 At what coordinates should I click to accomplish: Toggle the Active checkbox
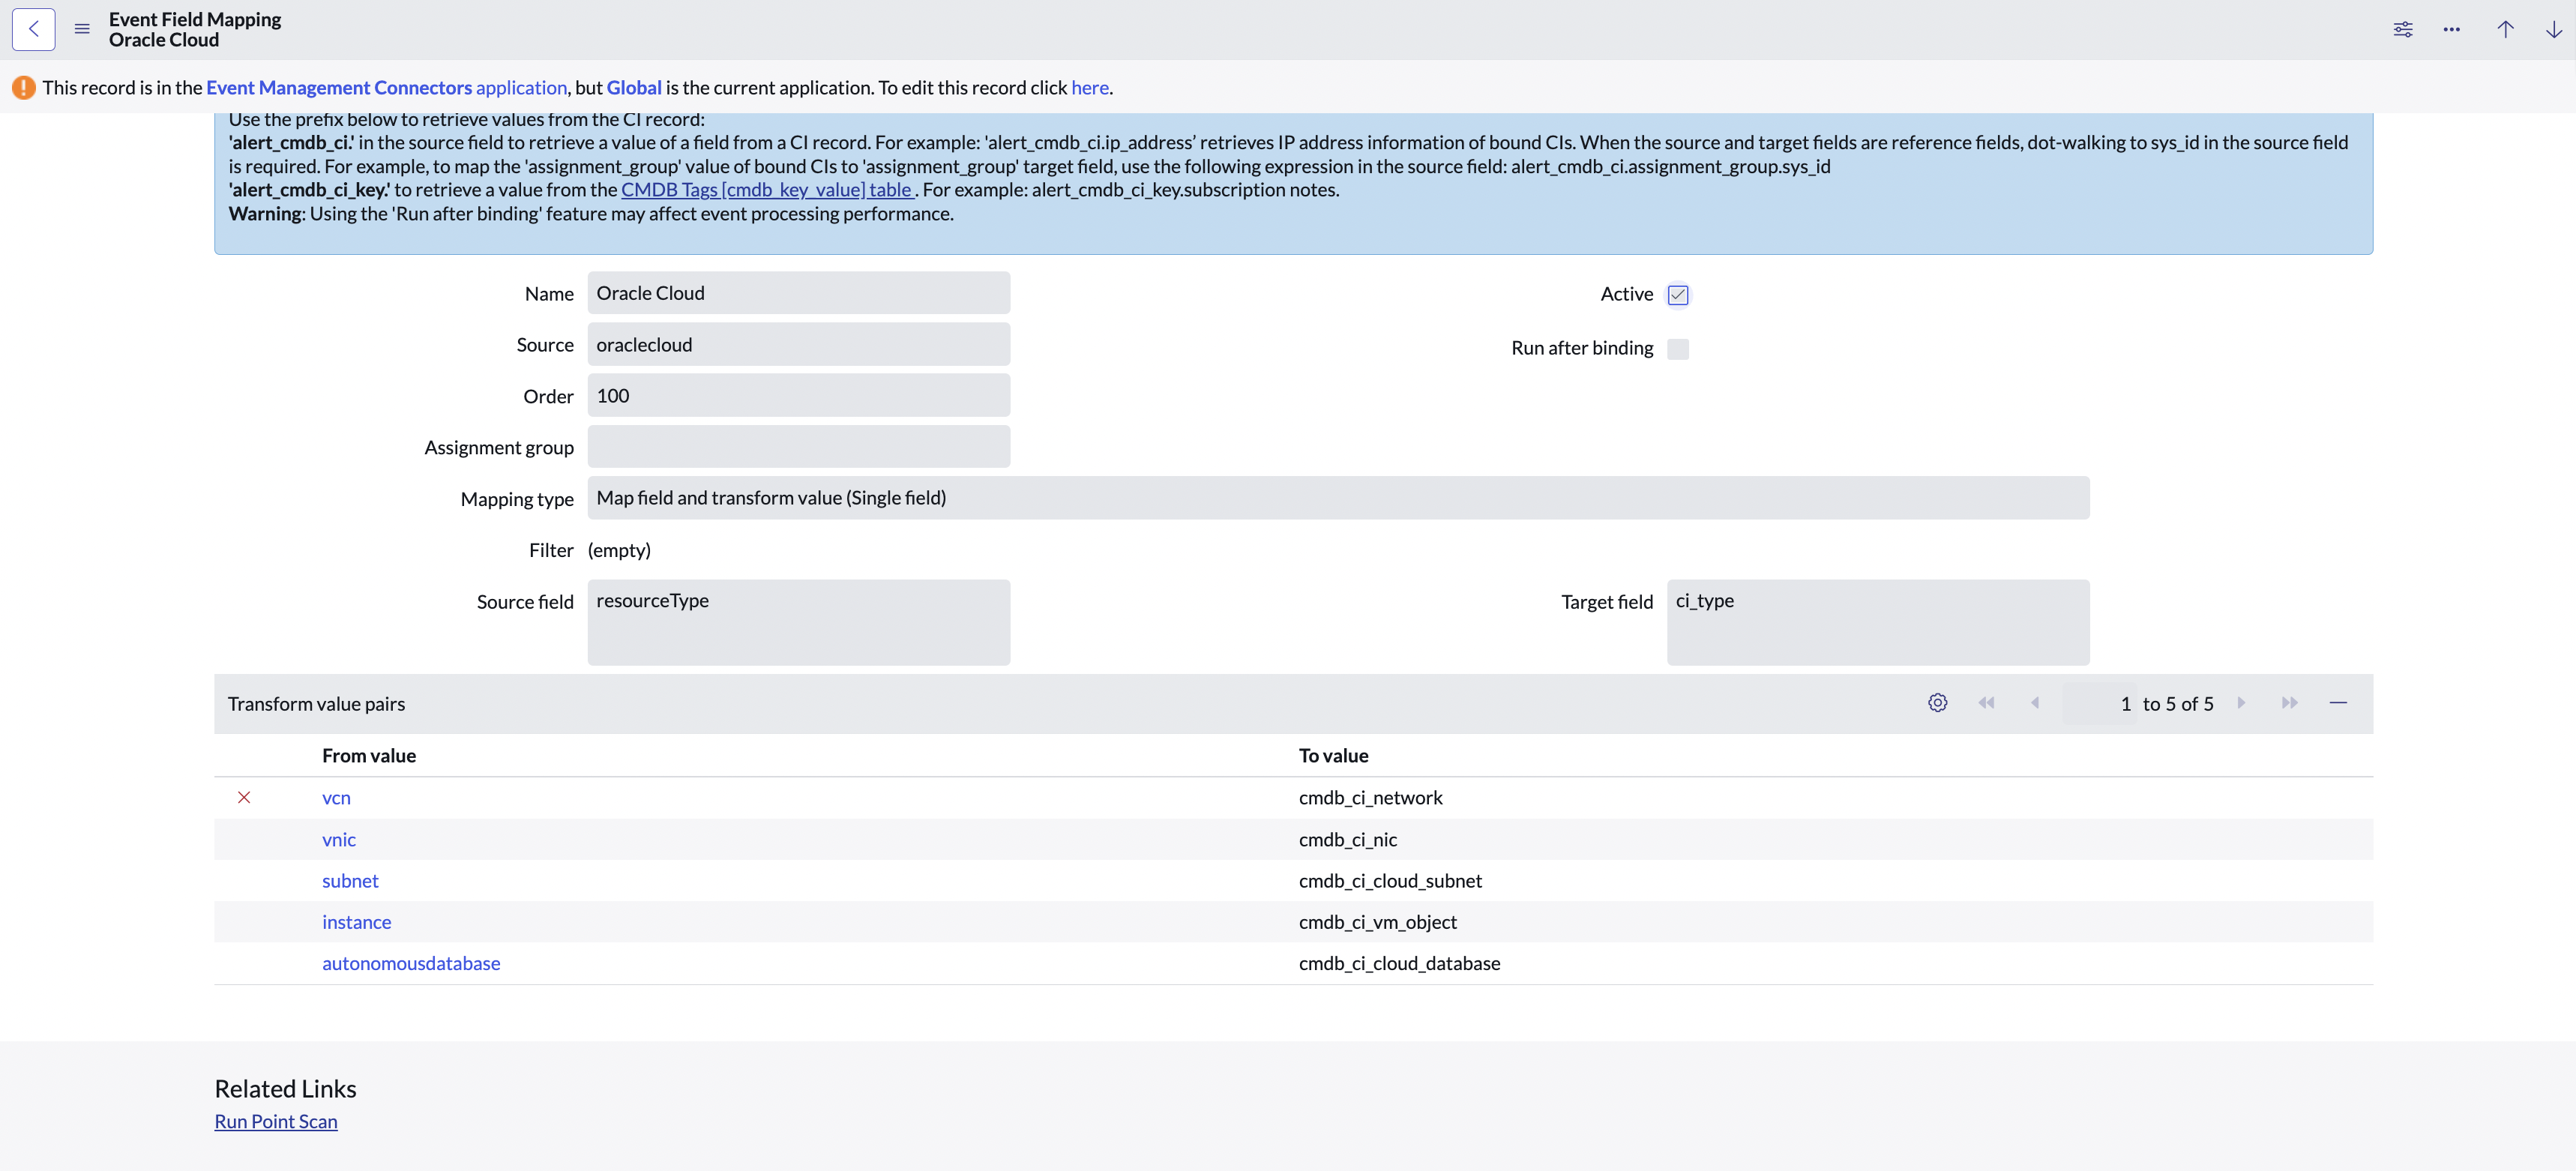tap(1678, 295)
